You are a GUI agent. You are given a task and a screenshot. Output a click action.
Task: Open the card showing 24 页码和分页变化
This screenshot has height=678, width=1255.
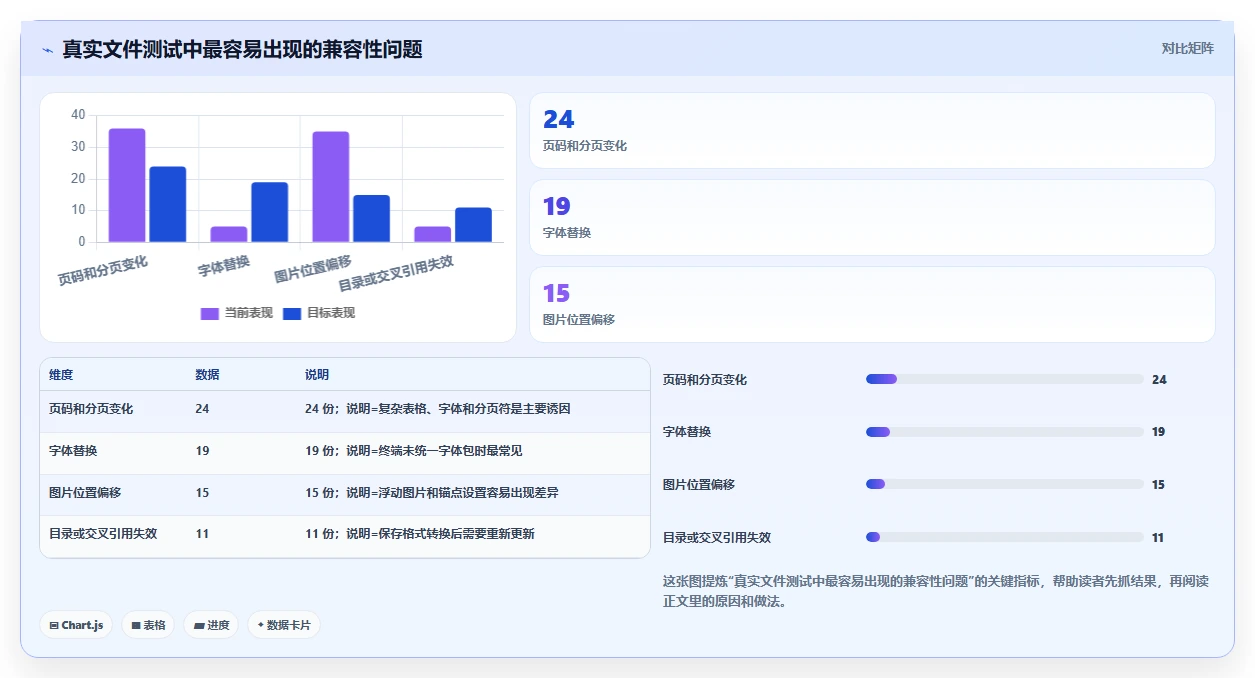pos(872,130)
